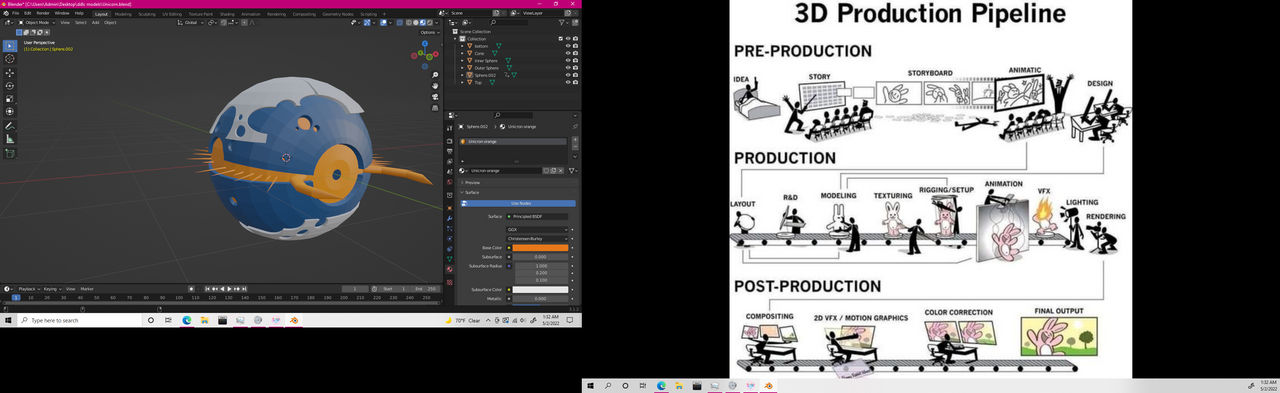Screen dimensions: 1280x393
Task: Open the GGX distribution dropdown
Action: 537,229
